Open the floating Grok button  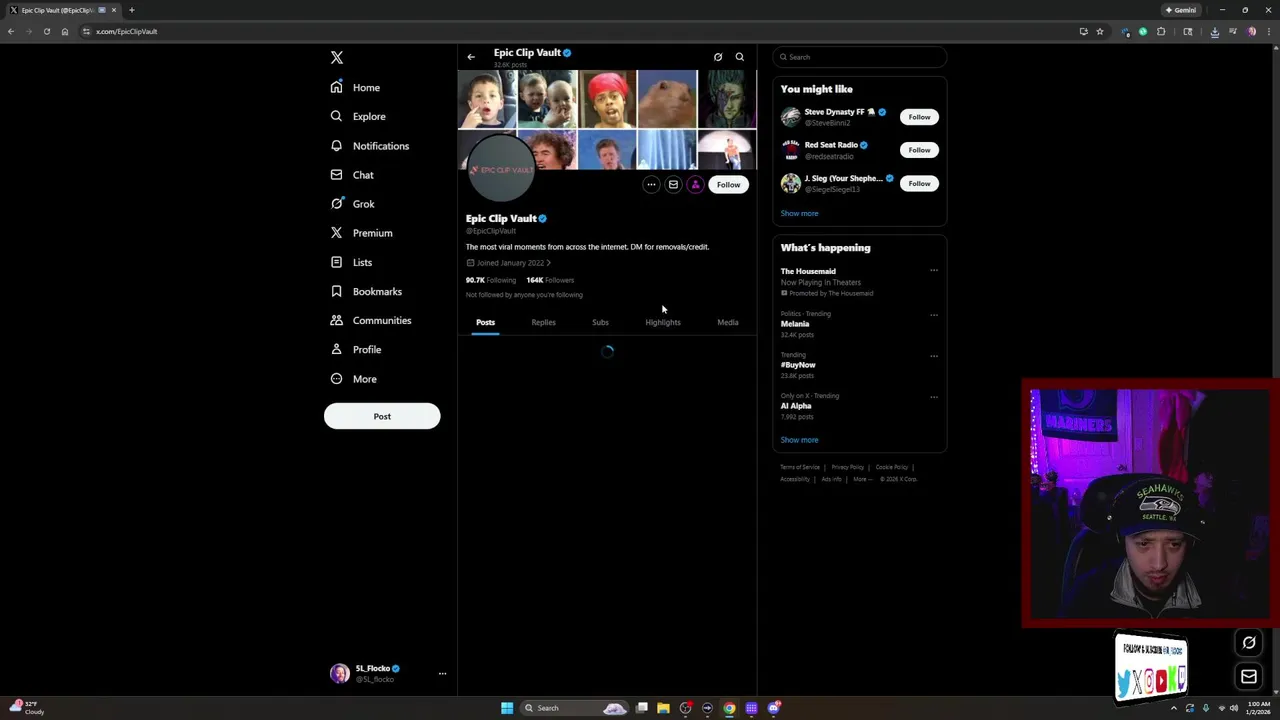coord(1249,643)
